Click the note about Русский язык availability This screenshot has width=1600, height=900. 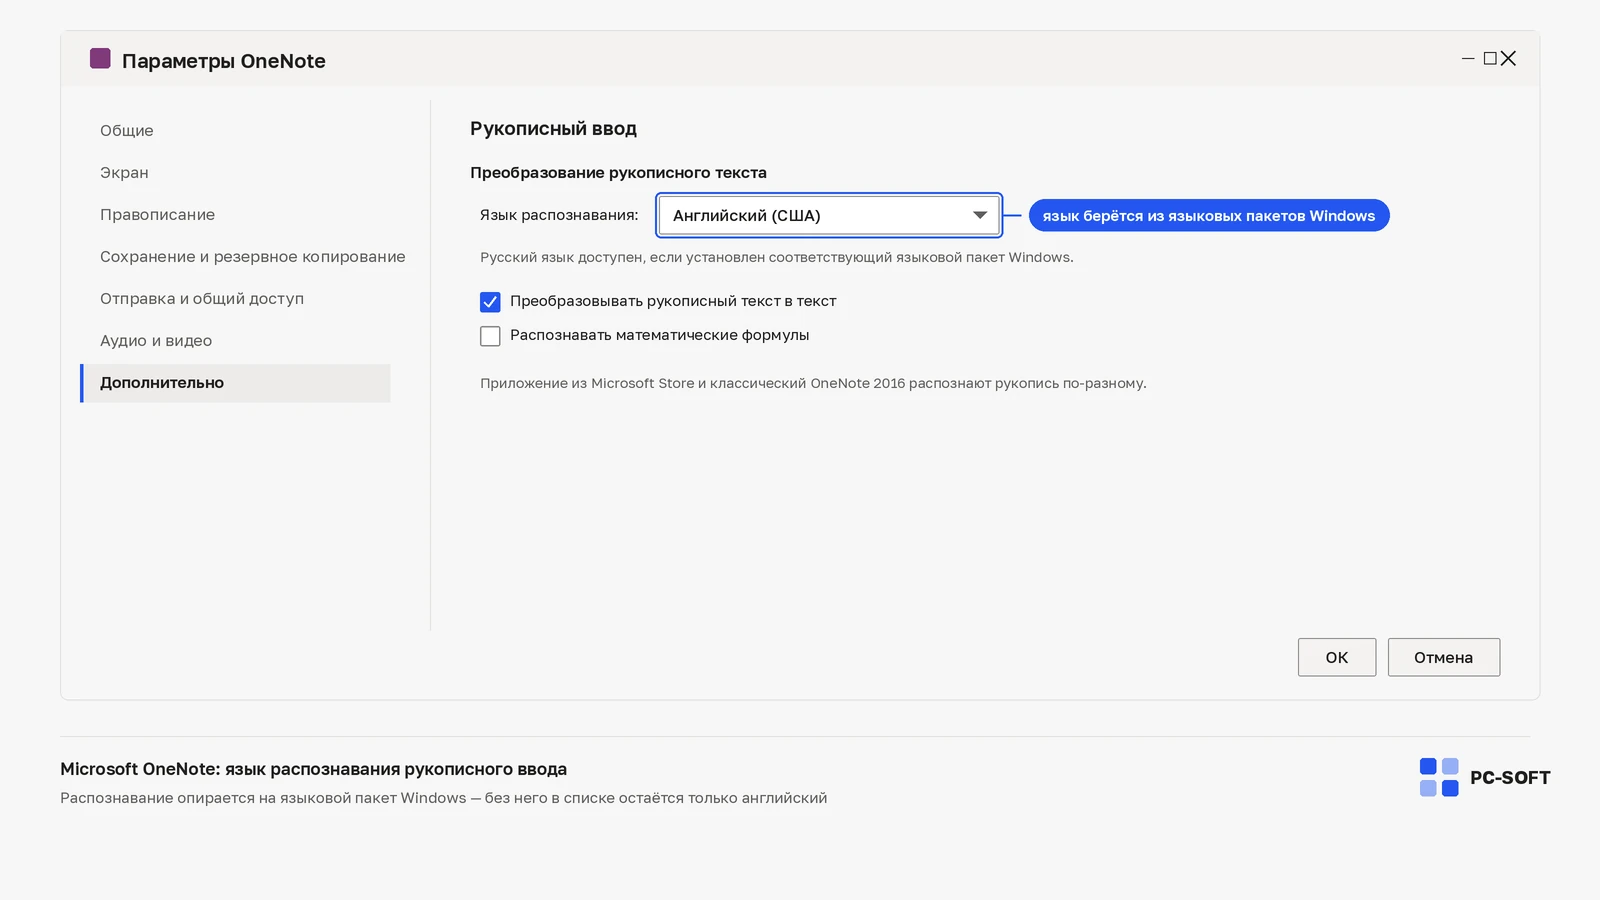point(777,257)
